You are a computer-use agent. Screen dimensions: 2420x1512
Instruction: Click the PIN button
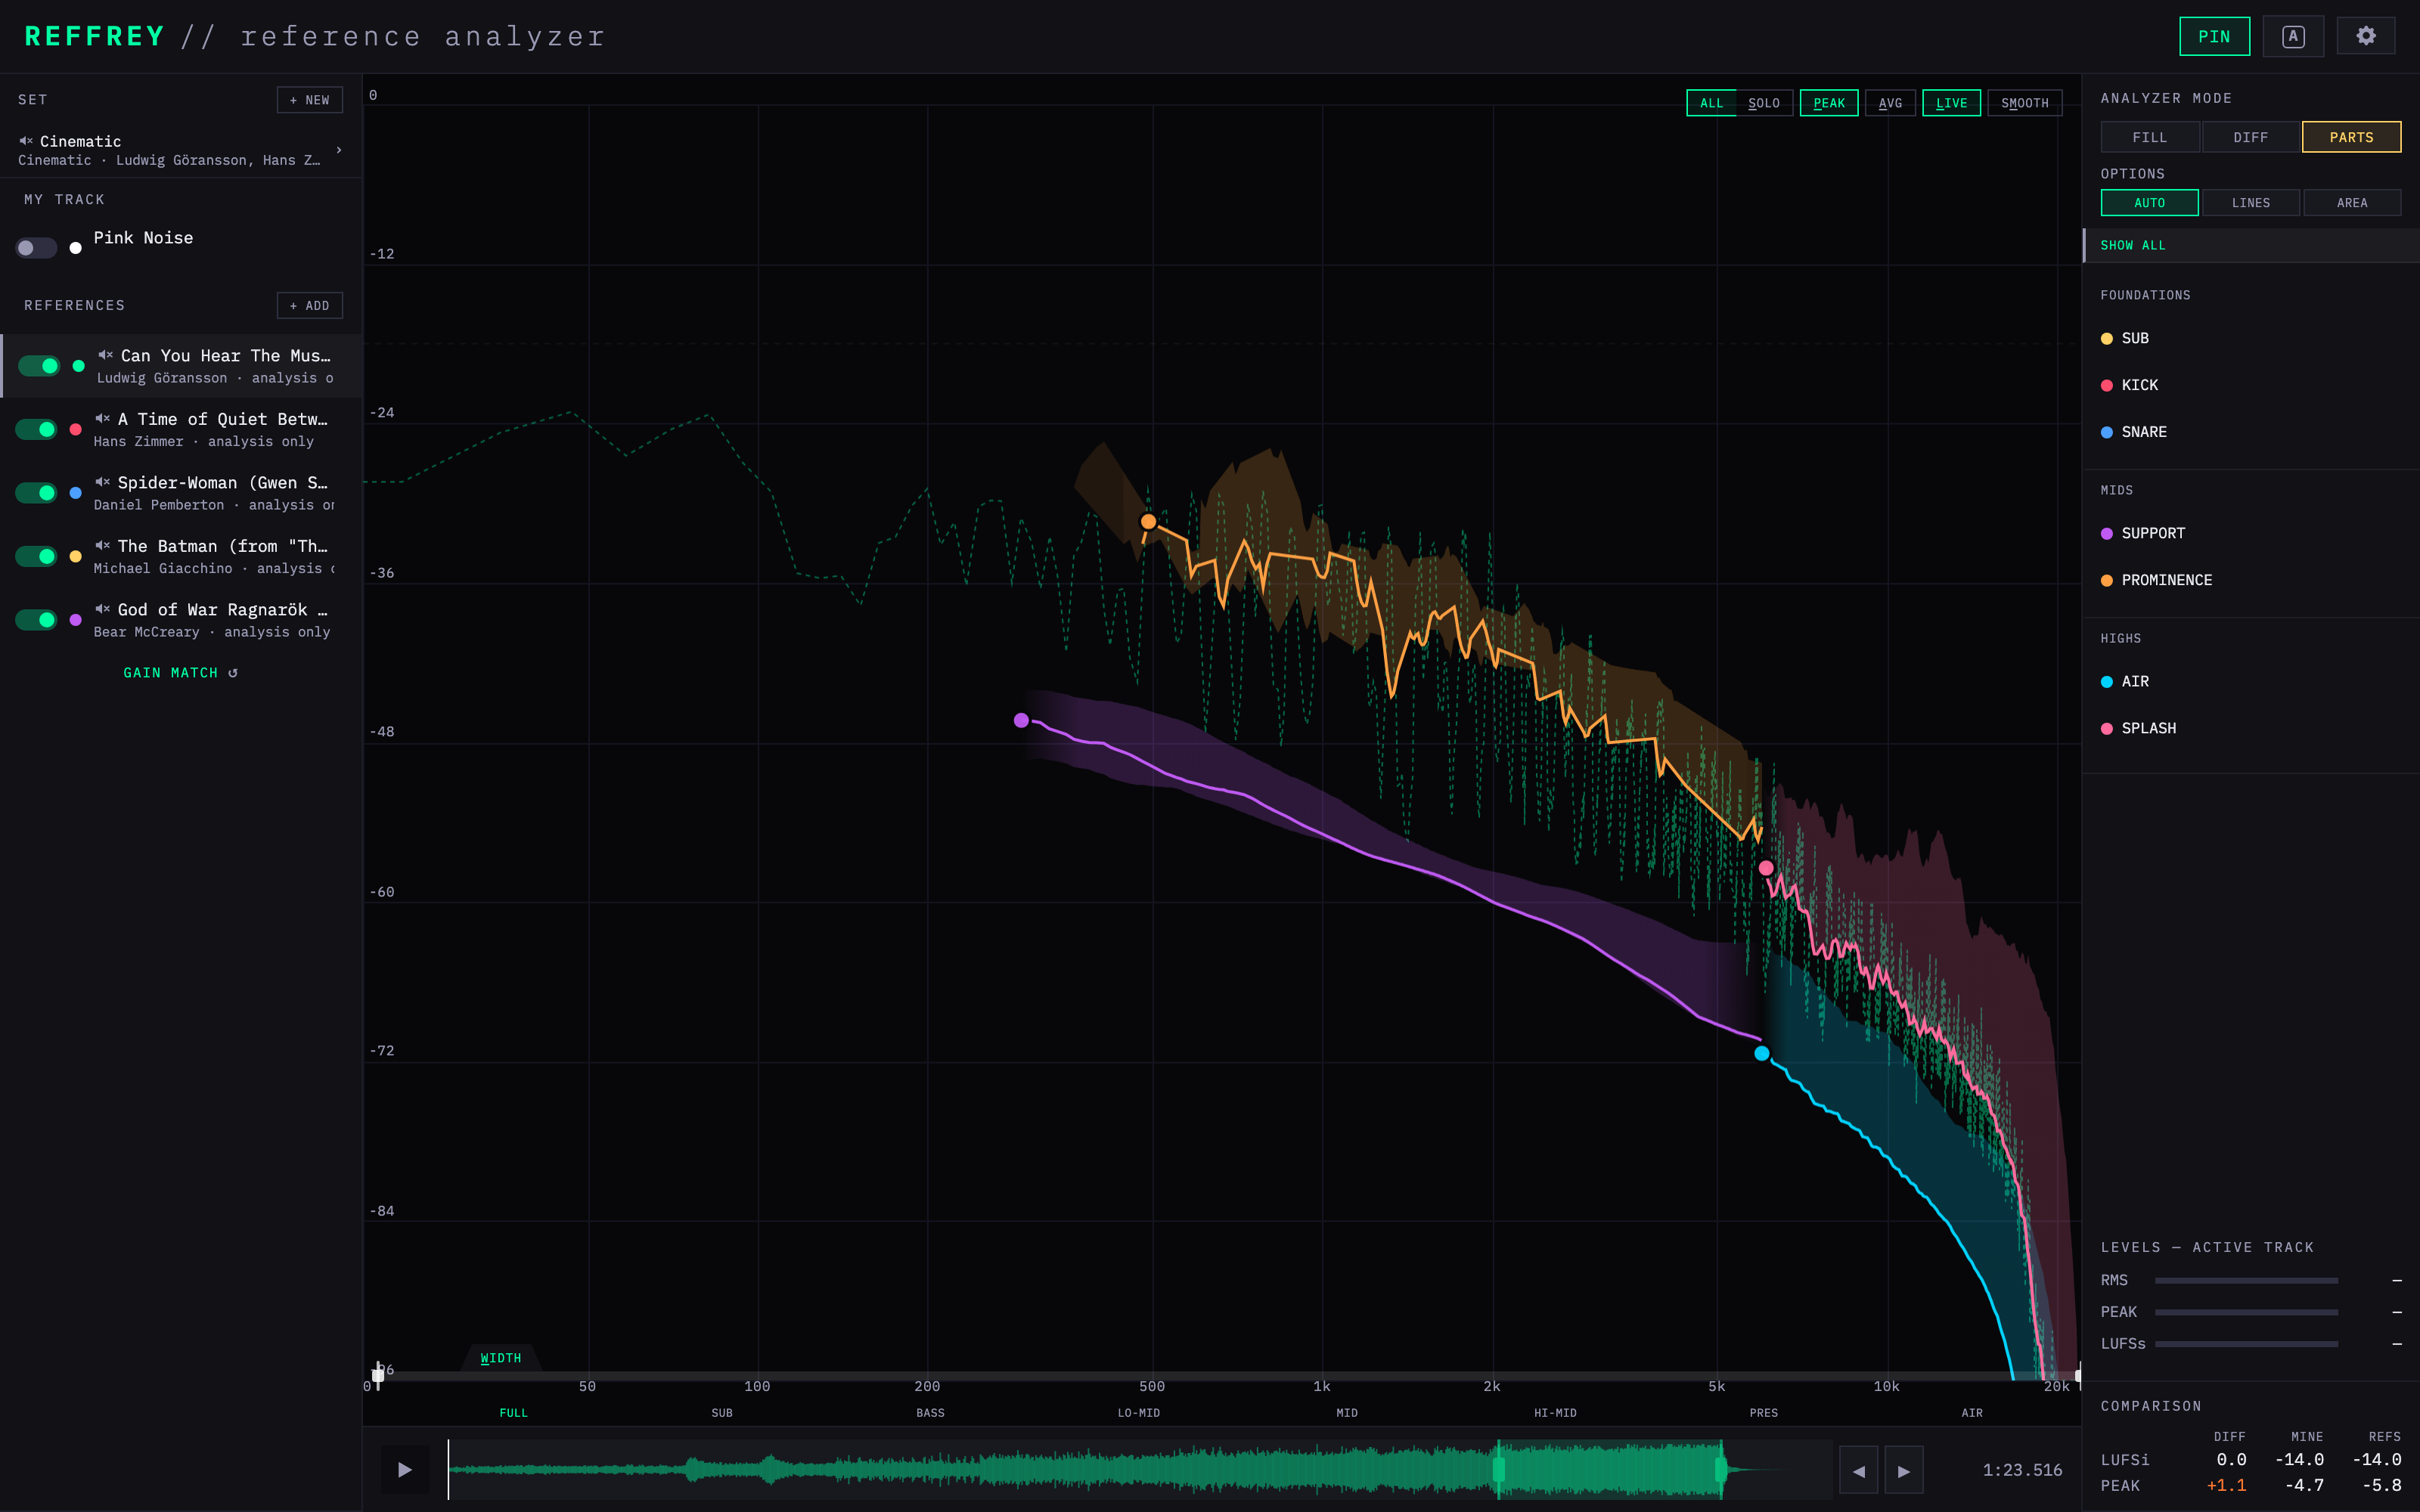(x=2214, y=36)
